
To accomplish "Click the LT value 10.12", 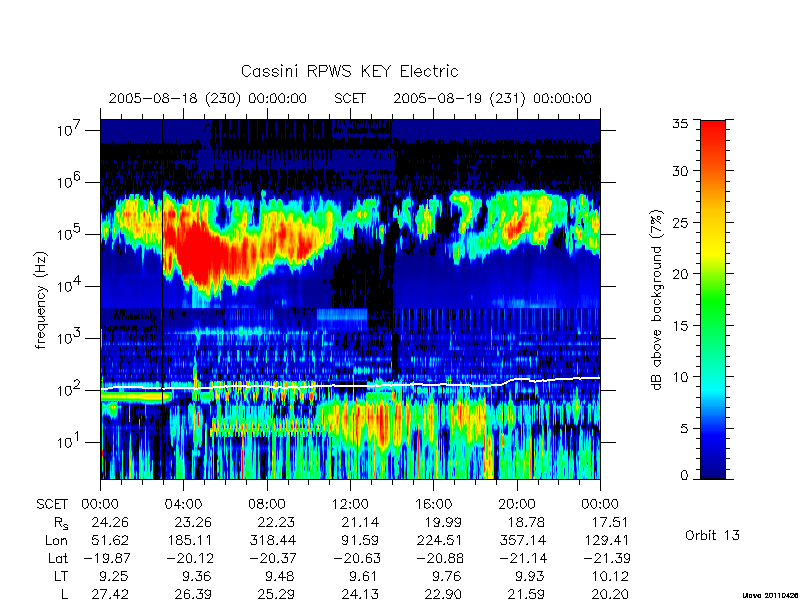I will point(609,577).
